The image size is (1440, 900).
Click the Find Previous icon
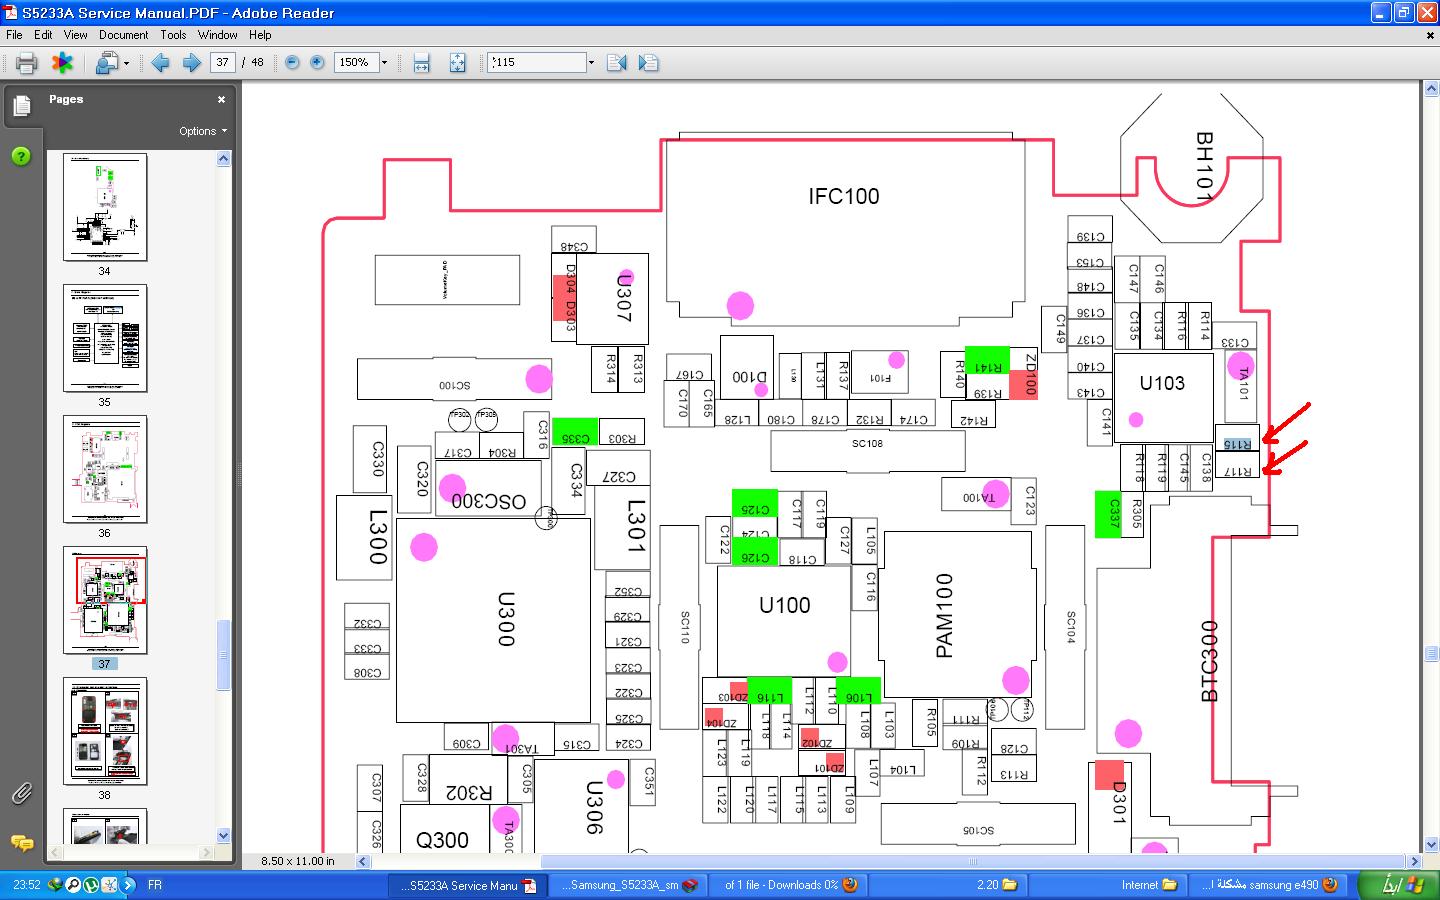(x=616, y=62)
